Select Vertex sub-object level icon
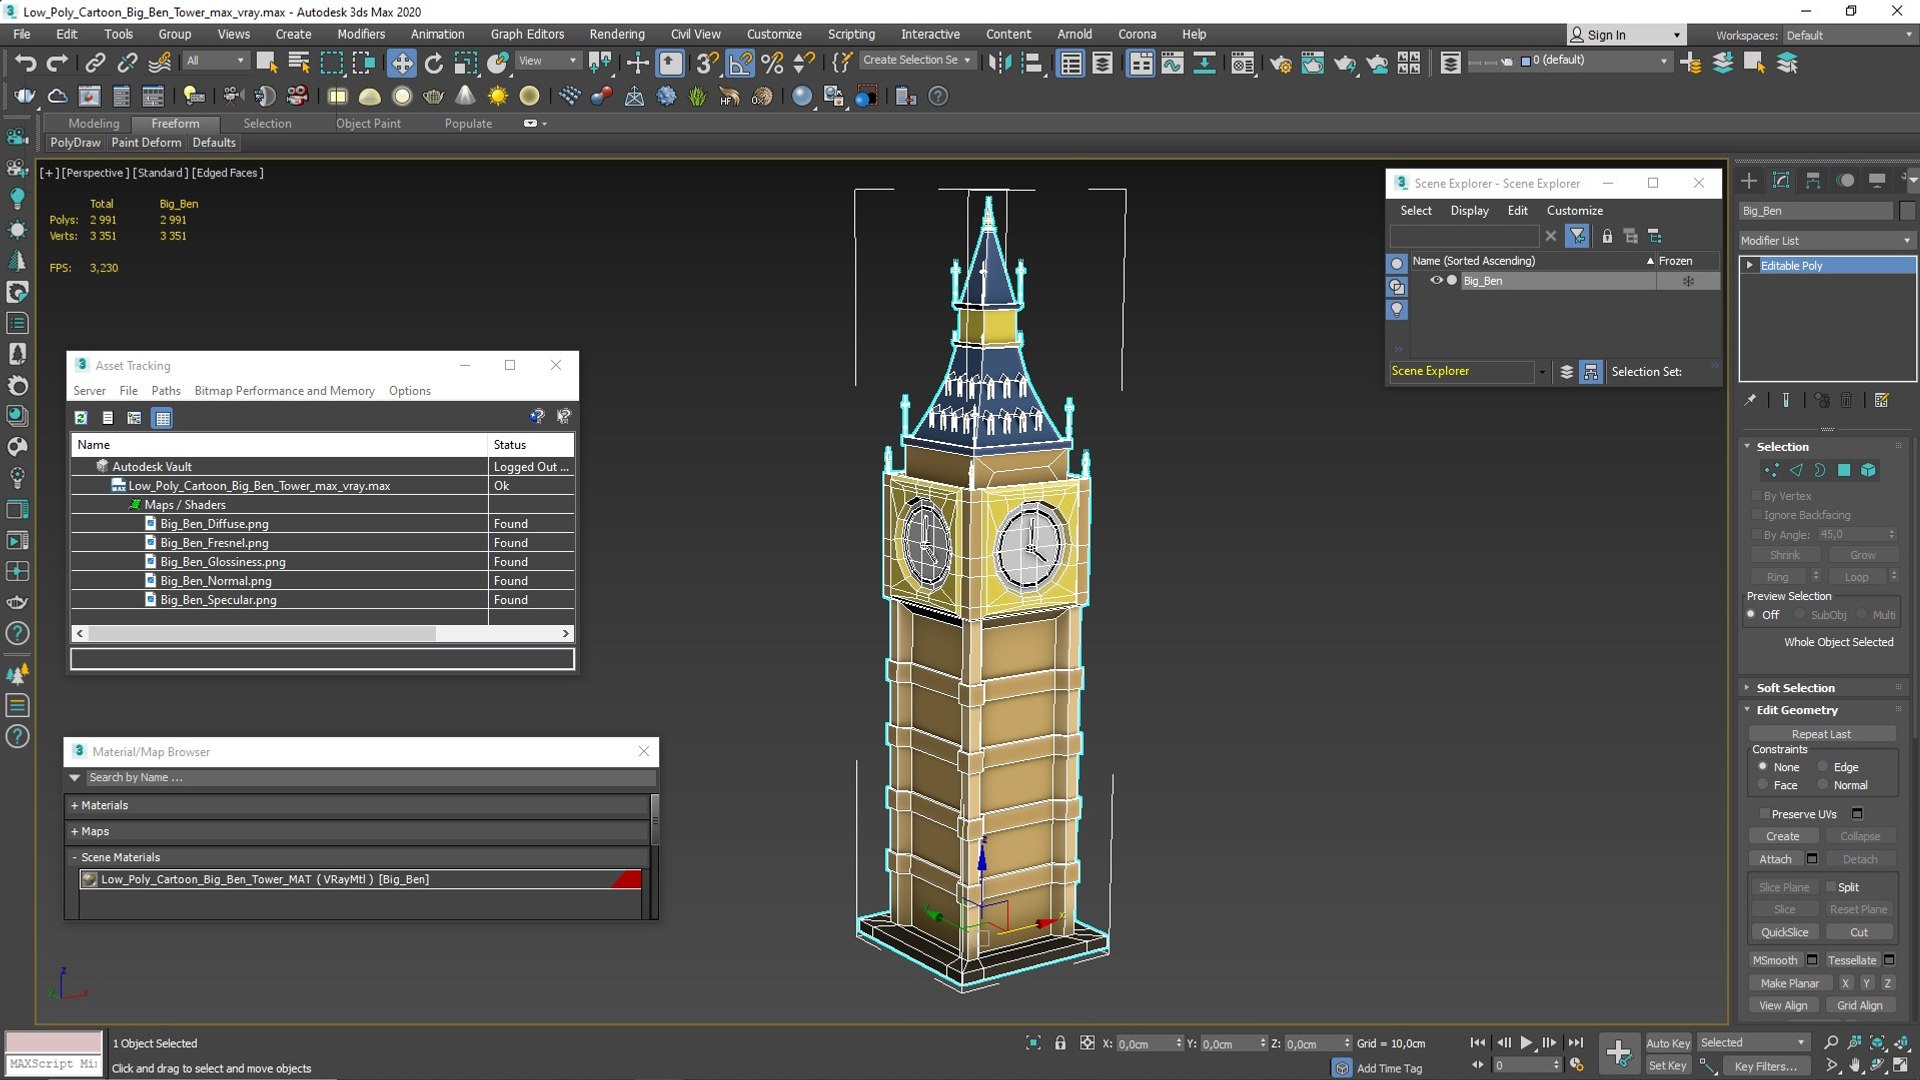The width and height of the screenshot is (1920, 1080). coord(1772,470)
